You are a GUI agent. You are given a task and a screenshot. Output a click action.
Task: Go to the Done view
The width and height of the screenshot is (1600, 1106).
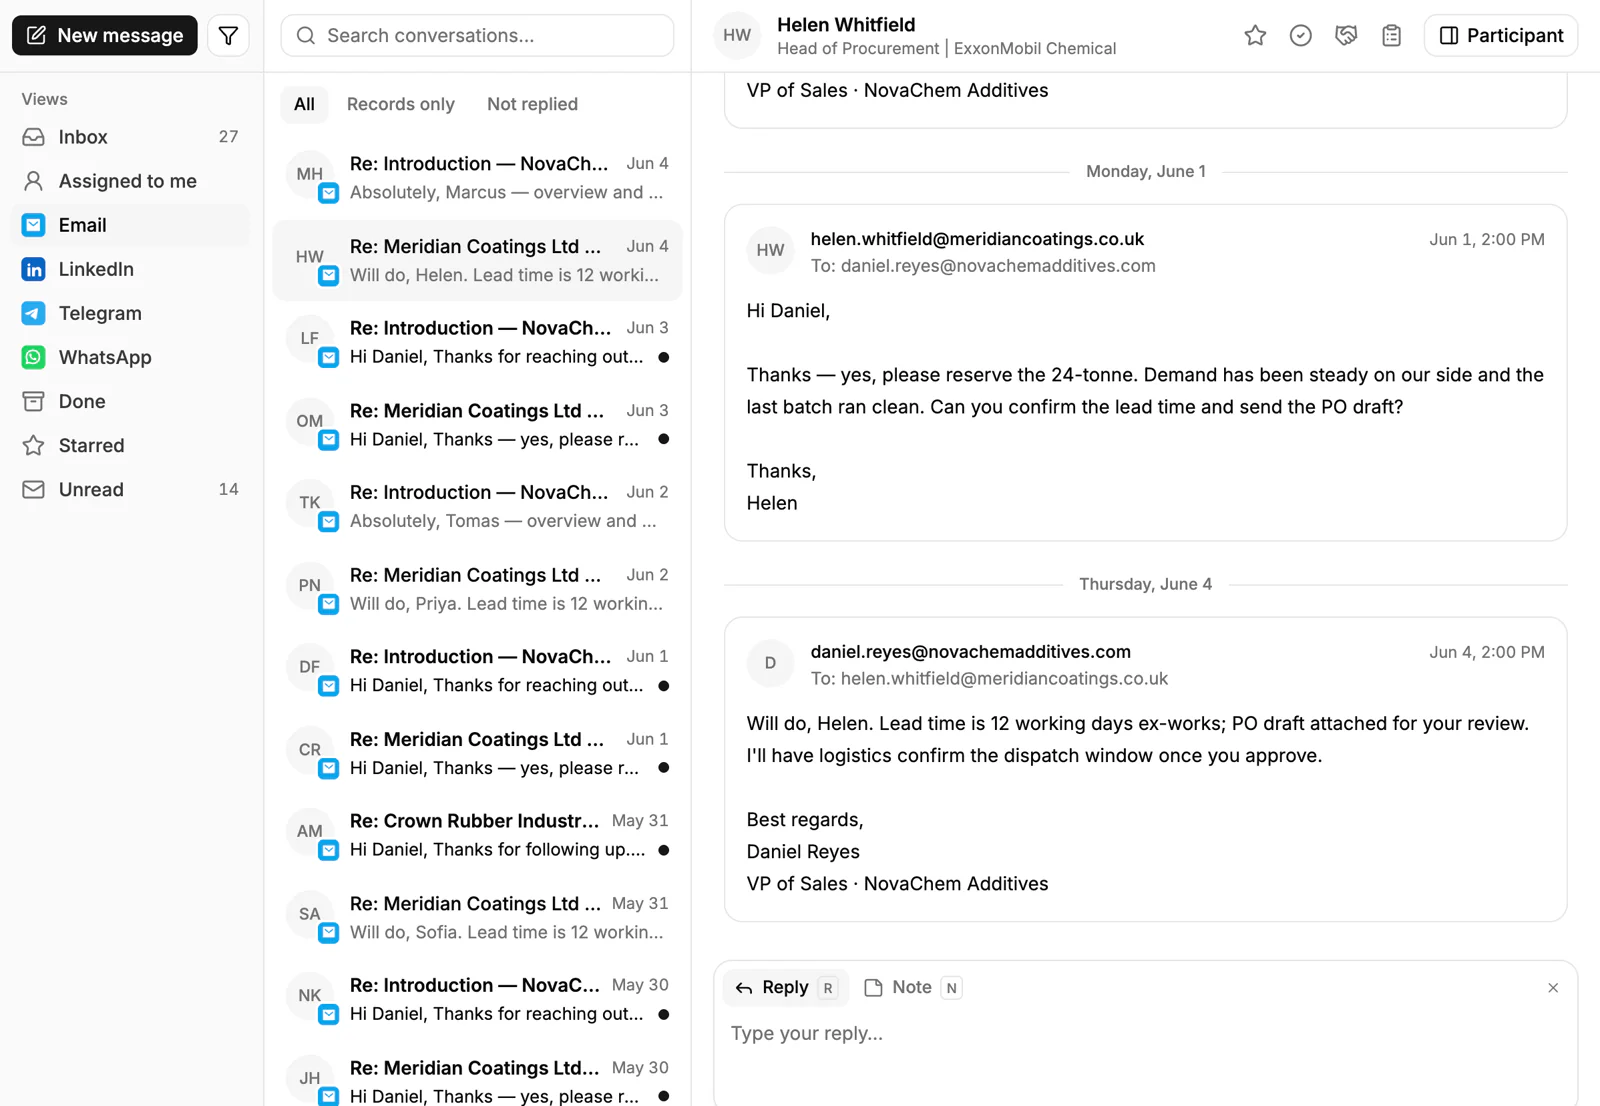pyautogui.click(x=131, y=401)
